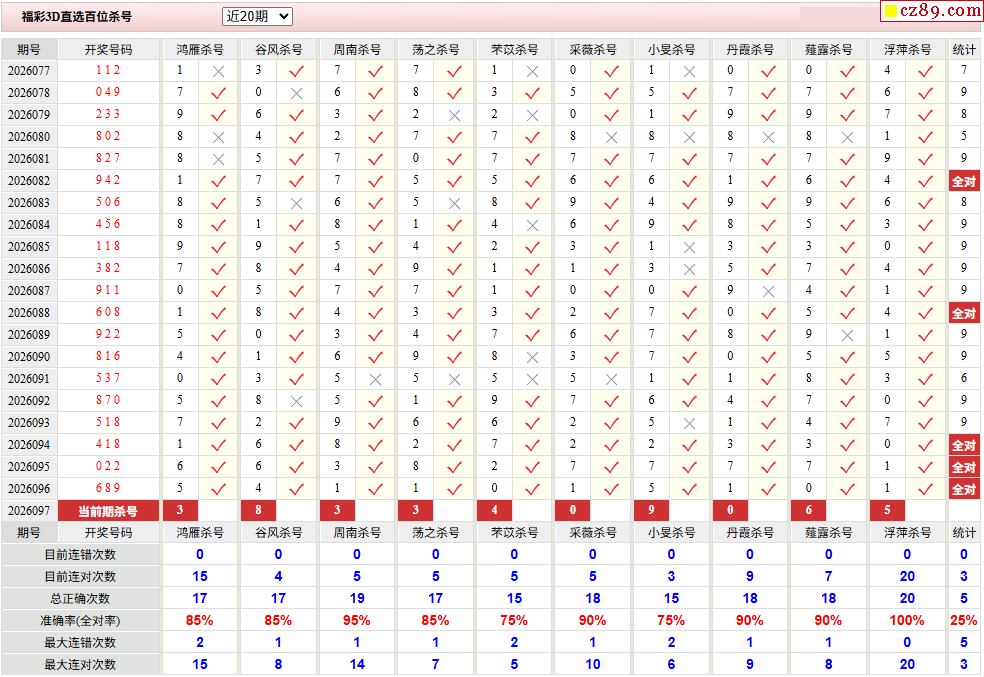Click the X mark for 谷风杀号 in row 2026092
The image size is (984, 677).
[296, 401]
